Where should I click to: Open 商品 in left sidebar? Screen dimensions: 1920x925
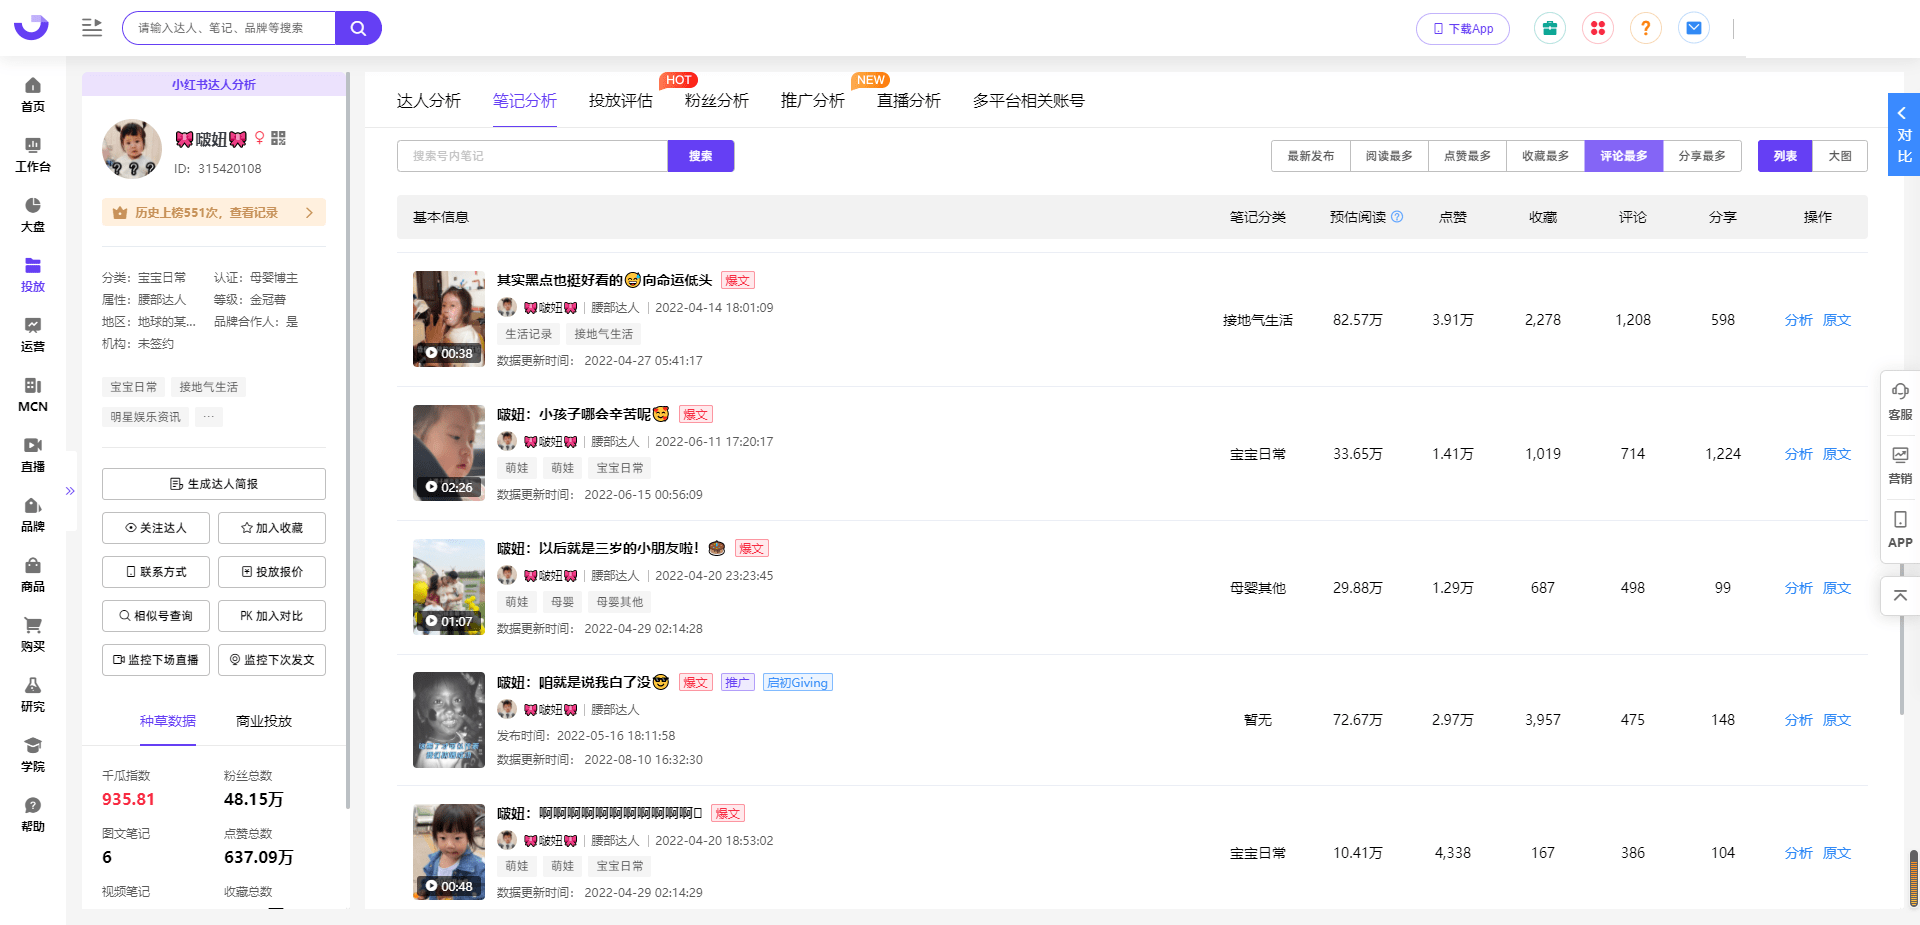click(x=33, y=575)
